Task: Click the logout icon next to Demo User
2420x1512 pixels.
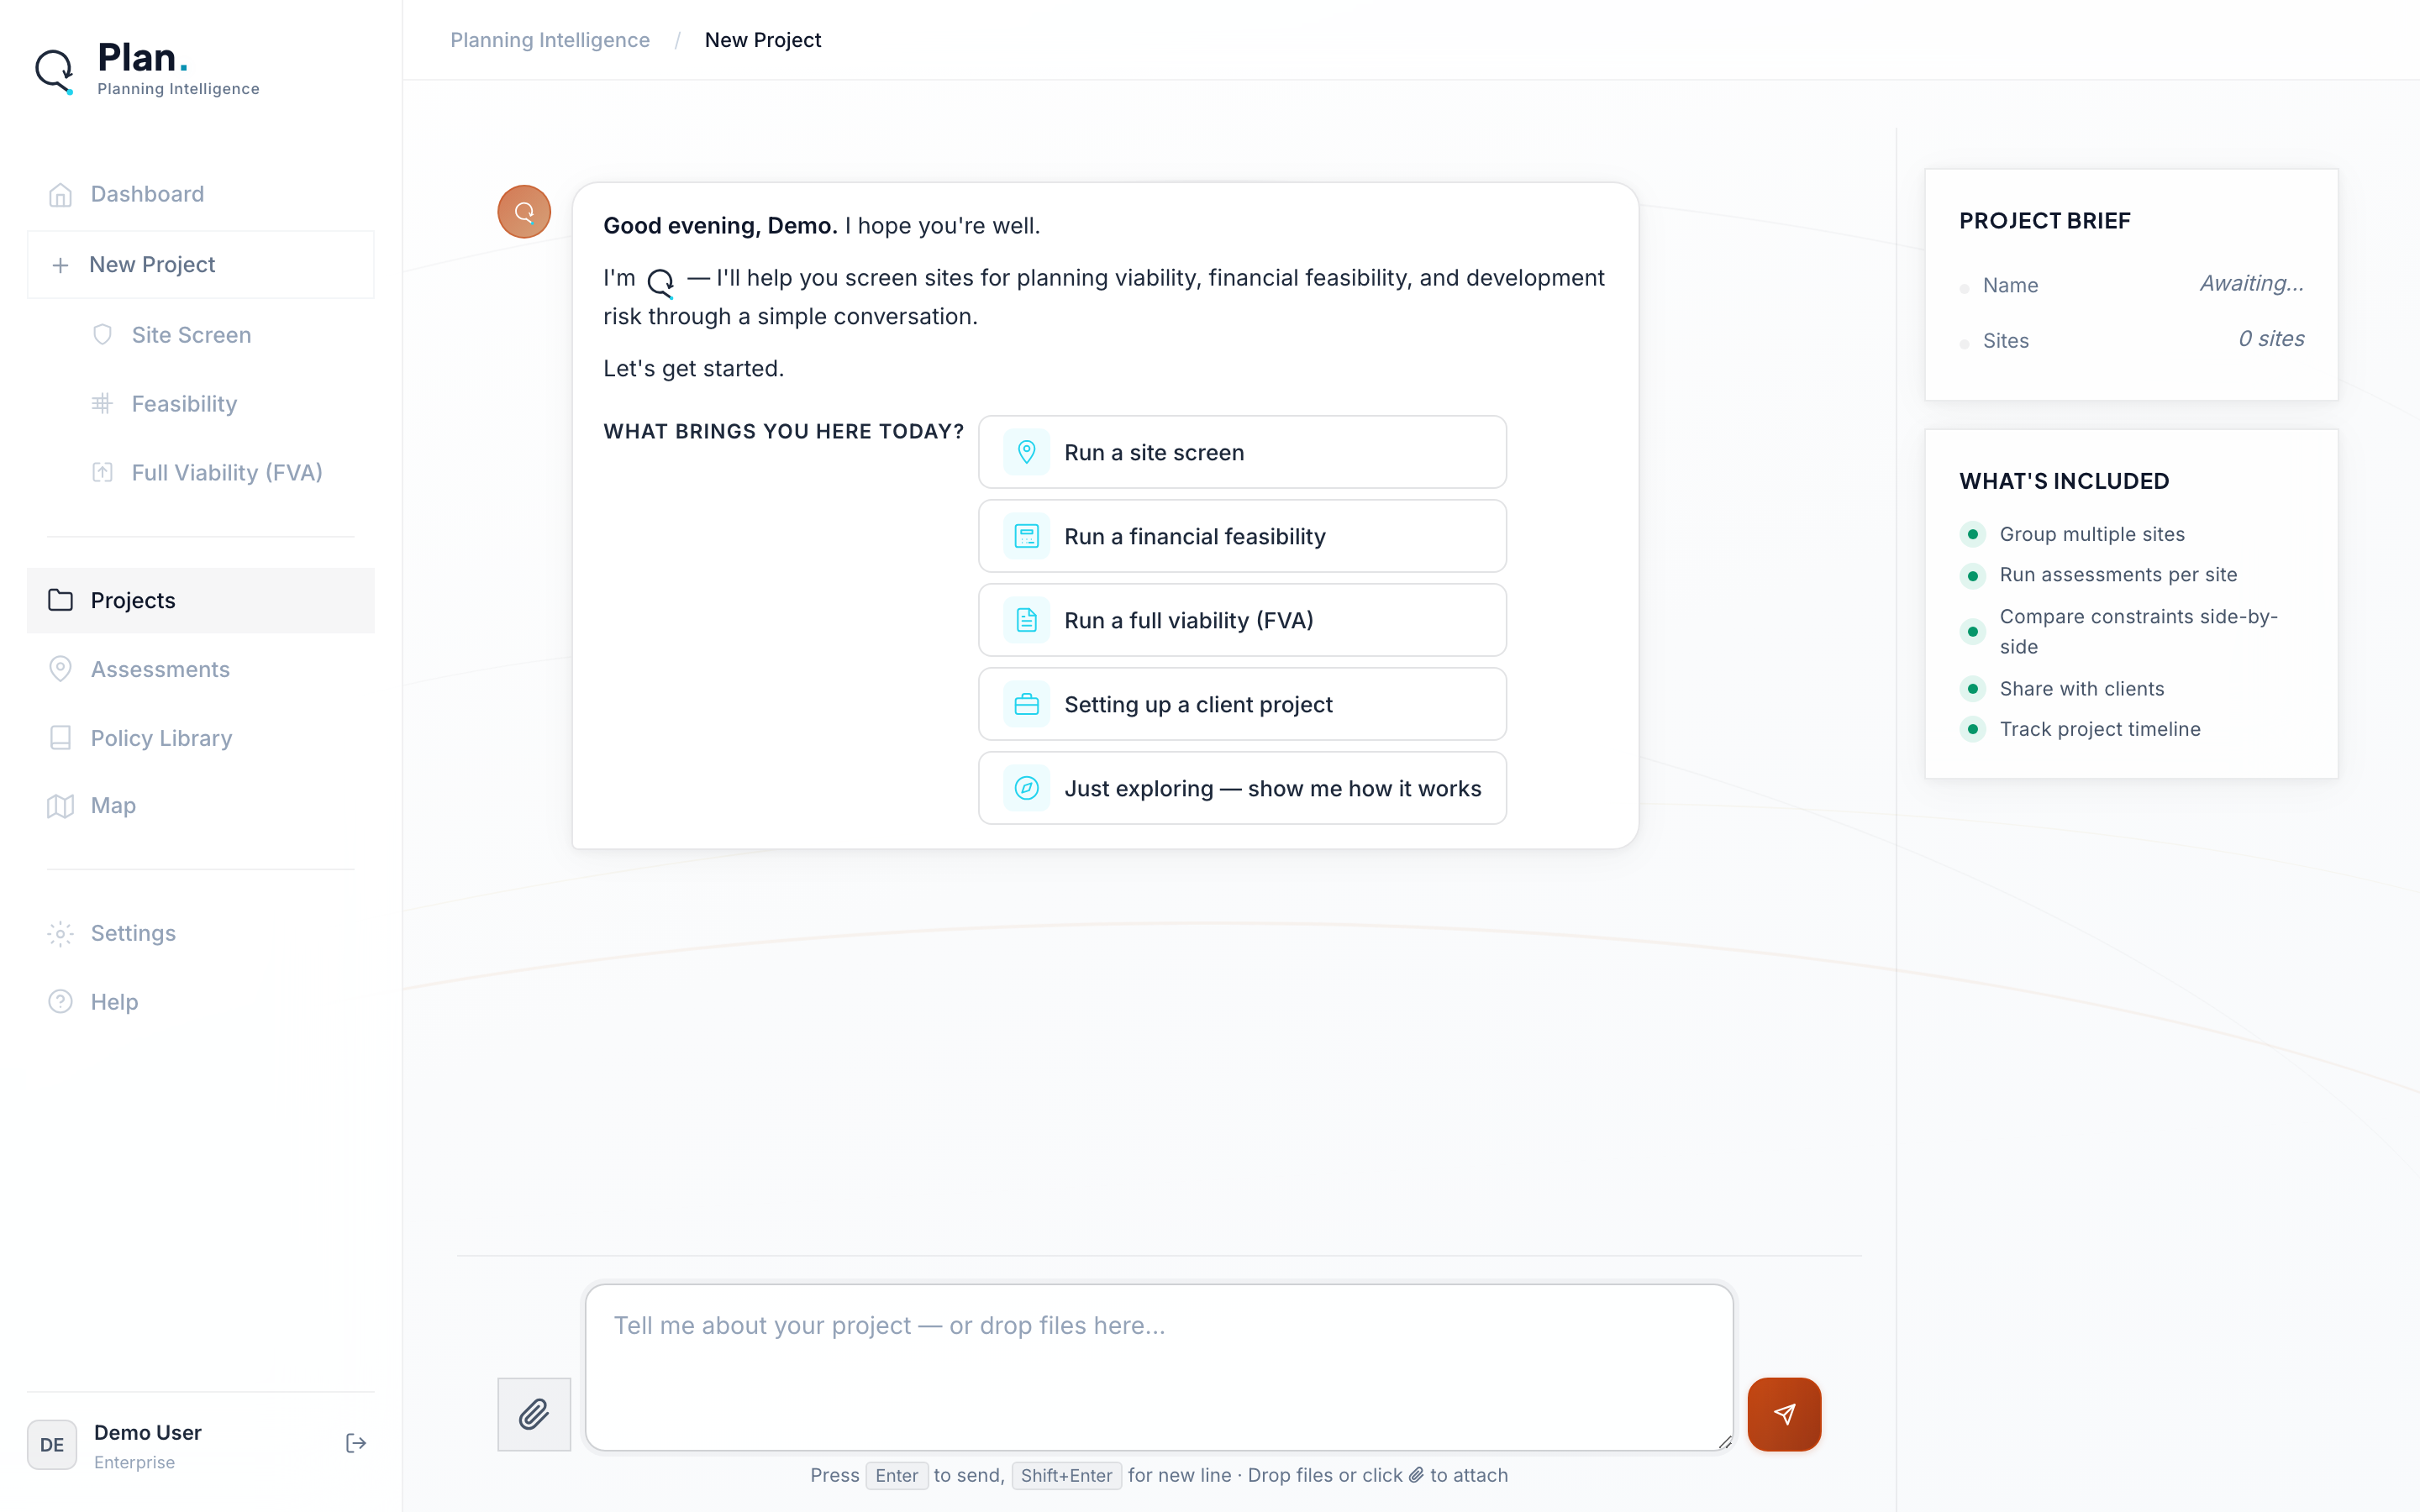Action: pyautogui.click(x=355, y=1443)
